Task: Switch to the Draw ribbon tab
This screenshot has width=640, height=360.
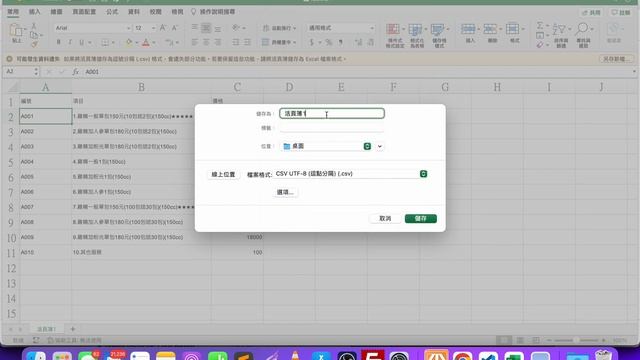Action: click(x=56, y=12)
